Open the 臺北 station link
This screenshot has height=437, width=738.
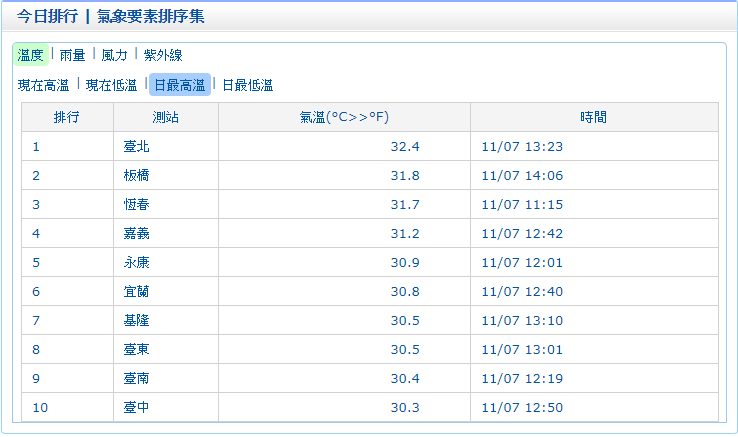pyautogui.click(x=136, y=146)
